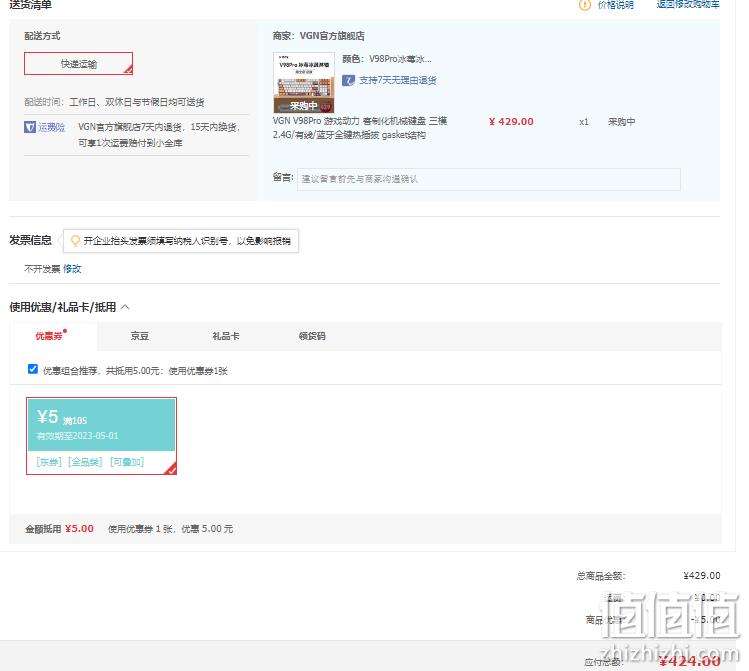Click 返回修改购物车 link
This screenshot has width=749, height=671.
click(x=688, y=4)
